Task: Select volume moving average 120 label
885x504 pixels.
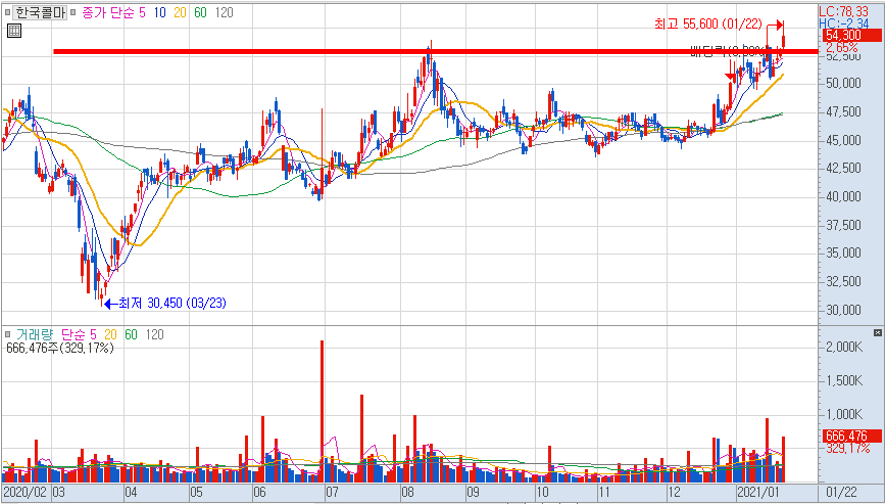Action: tap(154, 335)
